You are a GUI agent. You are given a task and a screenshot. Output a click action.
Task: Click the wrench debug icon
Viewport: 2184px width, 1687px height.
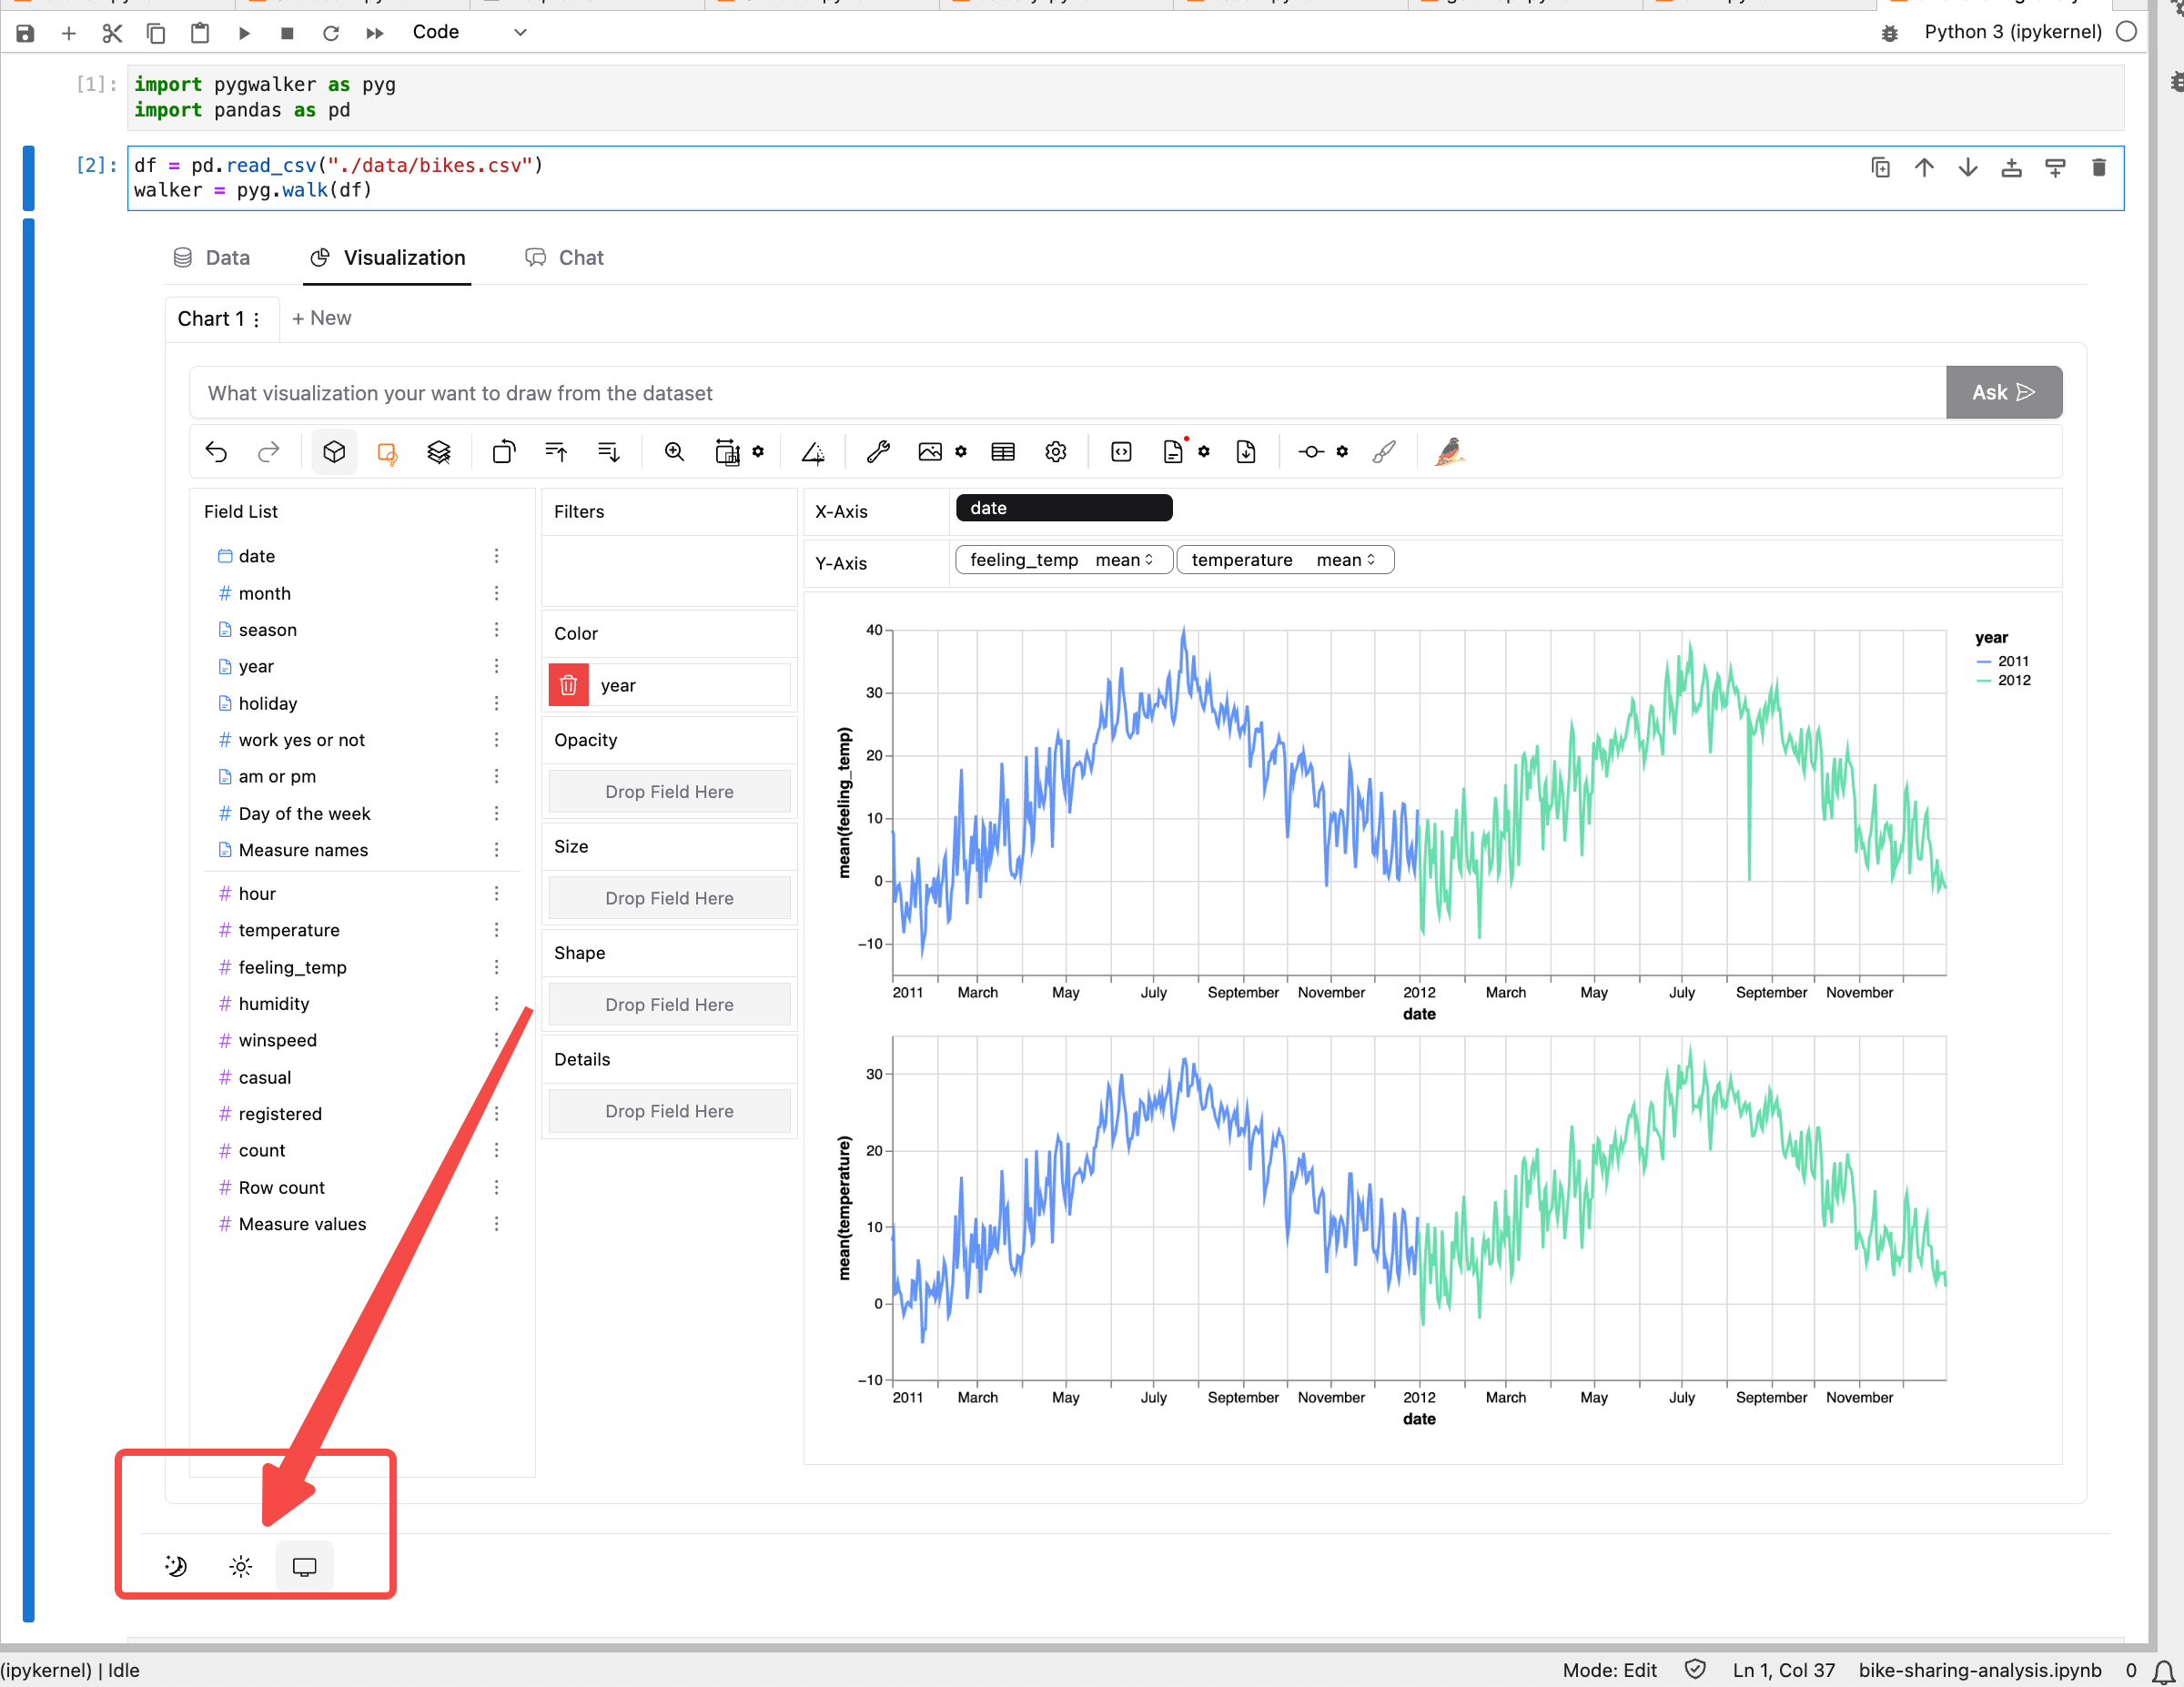pos(878,452)
